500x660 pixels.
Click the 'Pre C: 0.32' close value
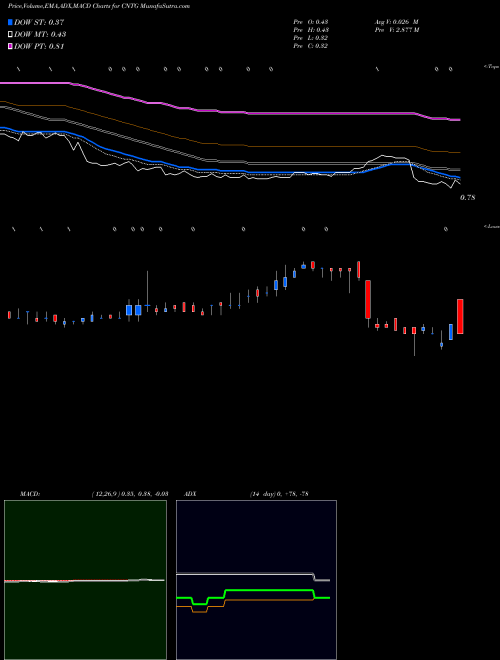coord(311,46)
